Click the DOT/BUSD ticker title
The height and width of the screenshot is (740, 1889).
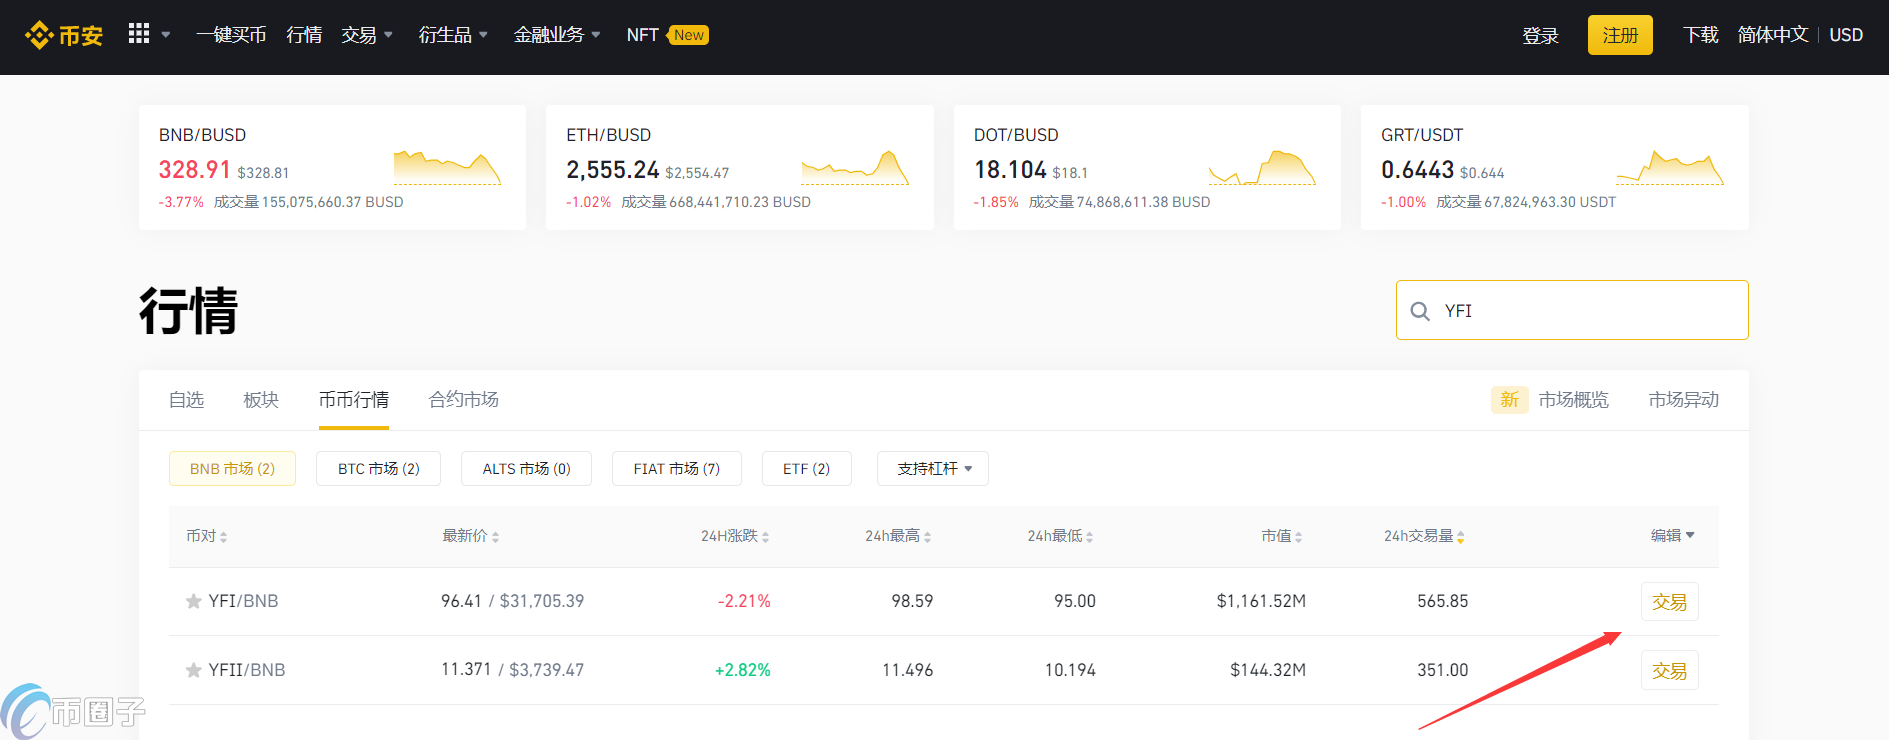tap(1016, 135)
